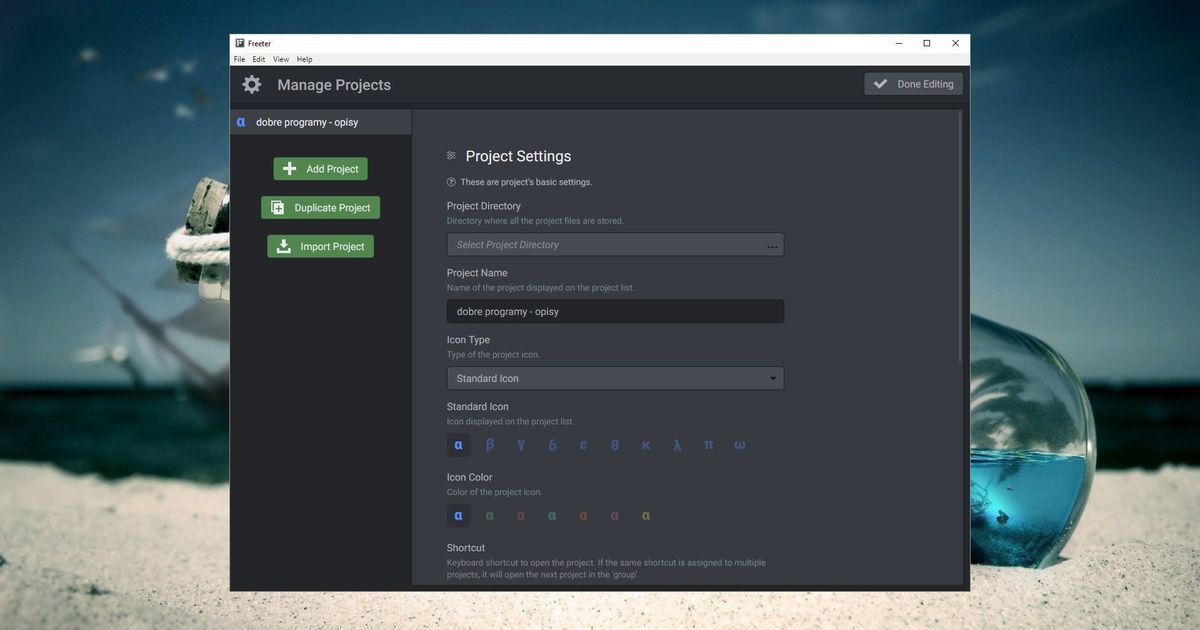This screenshot has height=630, width=1200.
Task: Select the lambda standard icon
Action: coord(677,445)
